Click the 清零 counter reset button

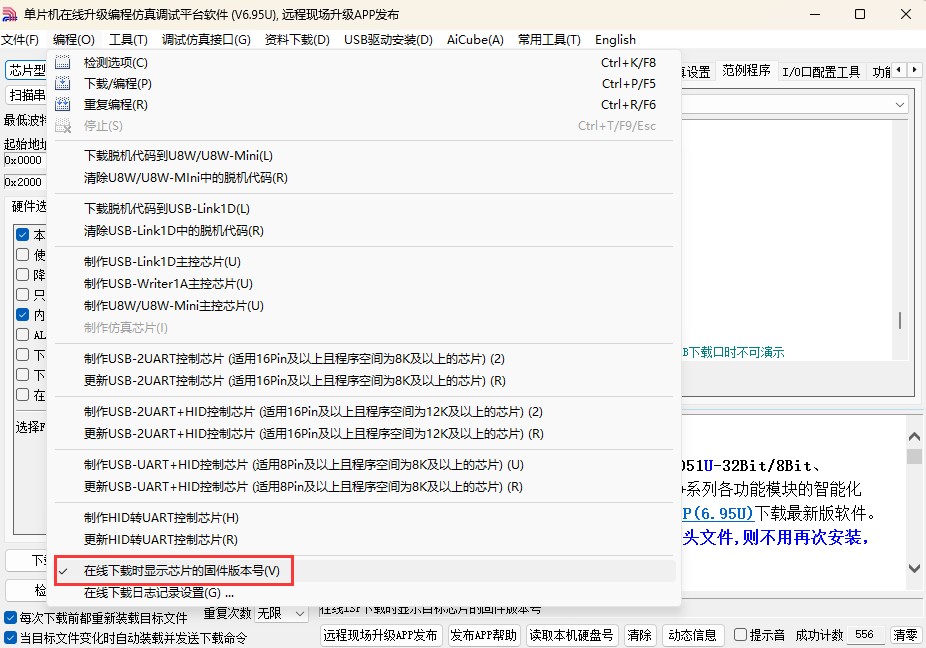(x=905, y=635)
